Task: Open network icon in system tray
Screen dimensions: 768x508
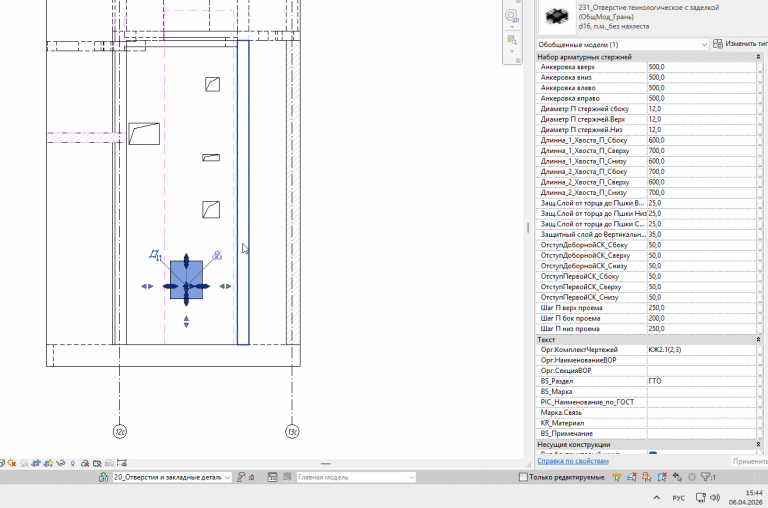Action: (701, 498)
